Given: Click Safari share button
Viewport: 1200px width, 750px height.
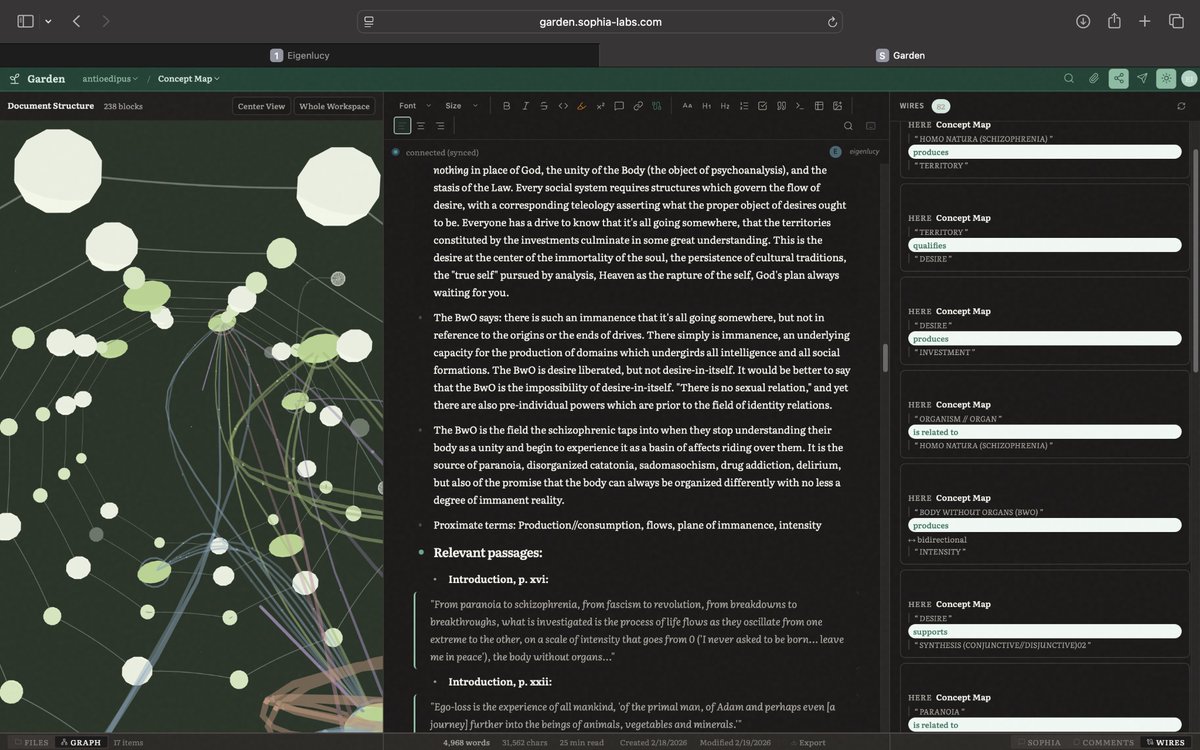Looking at the screenshot, I should [1114, 21].
